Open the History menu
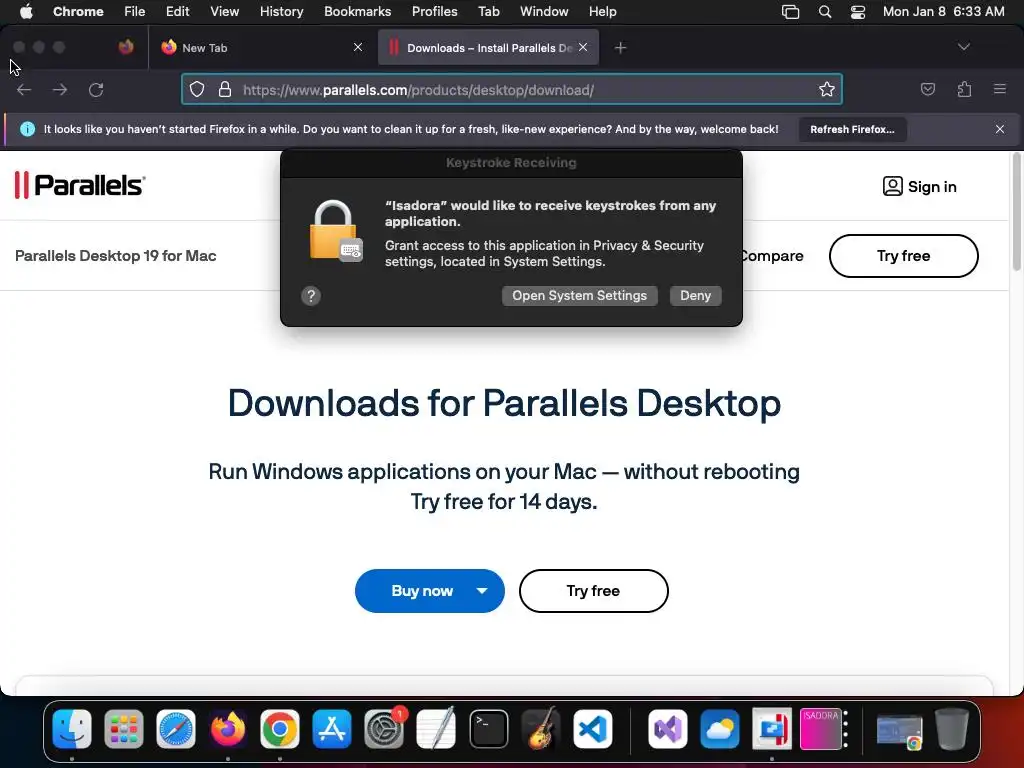Viewport: 1024px width, 768px height. click(x=281, y=12)
